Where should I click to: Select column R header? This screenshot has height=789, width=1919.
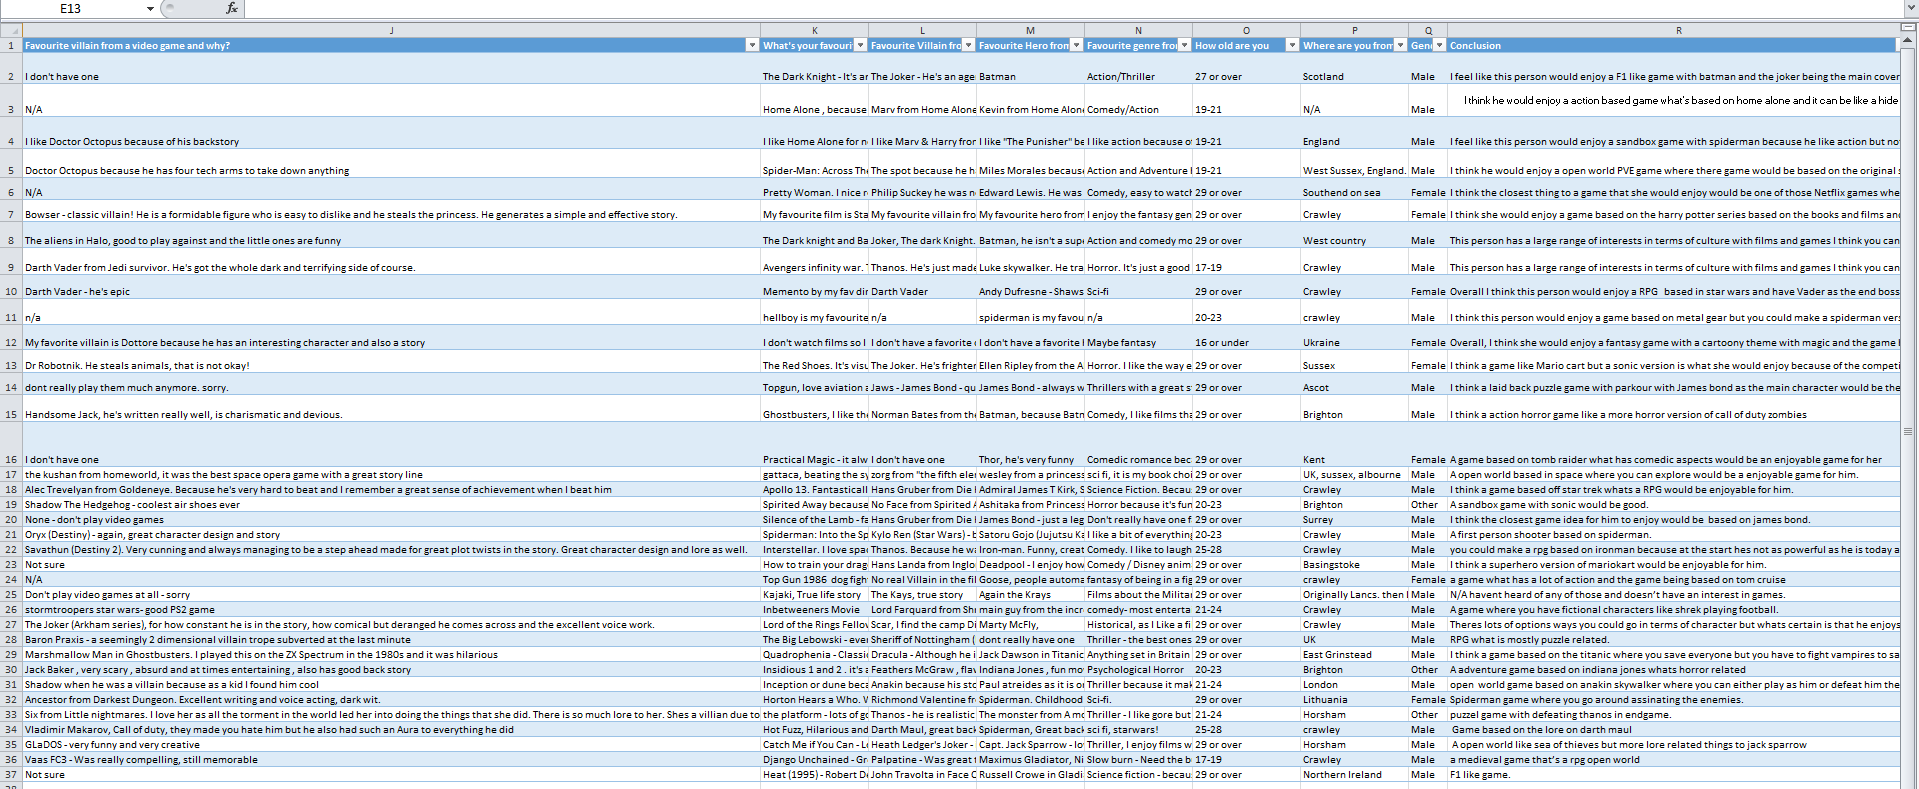point(1678,31)
